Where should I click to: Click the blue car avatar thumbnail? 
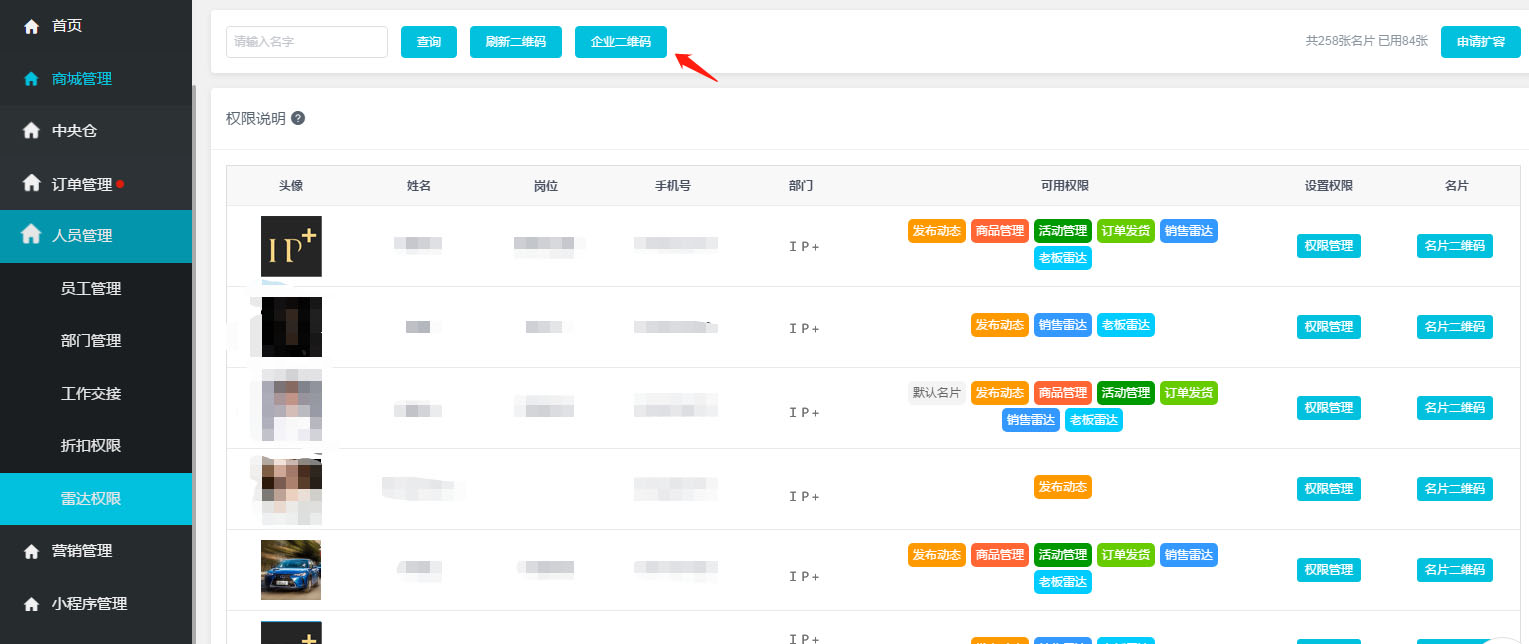pyautogui.click(x=291, y=570)
